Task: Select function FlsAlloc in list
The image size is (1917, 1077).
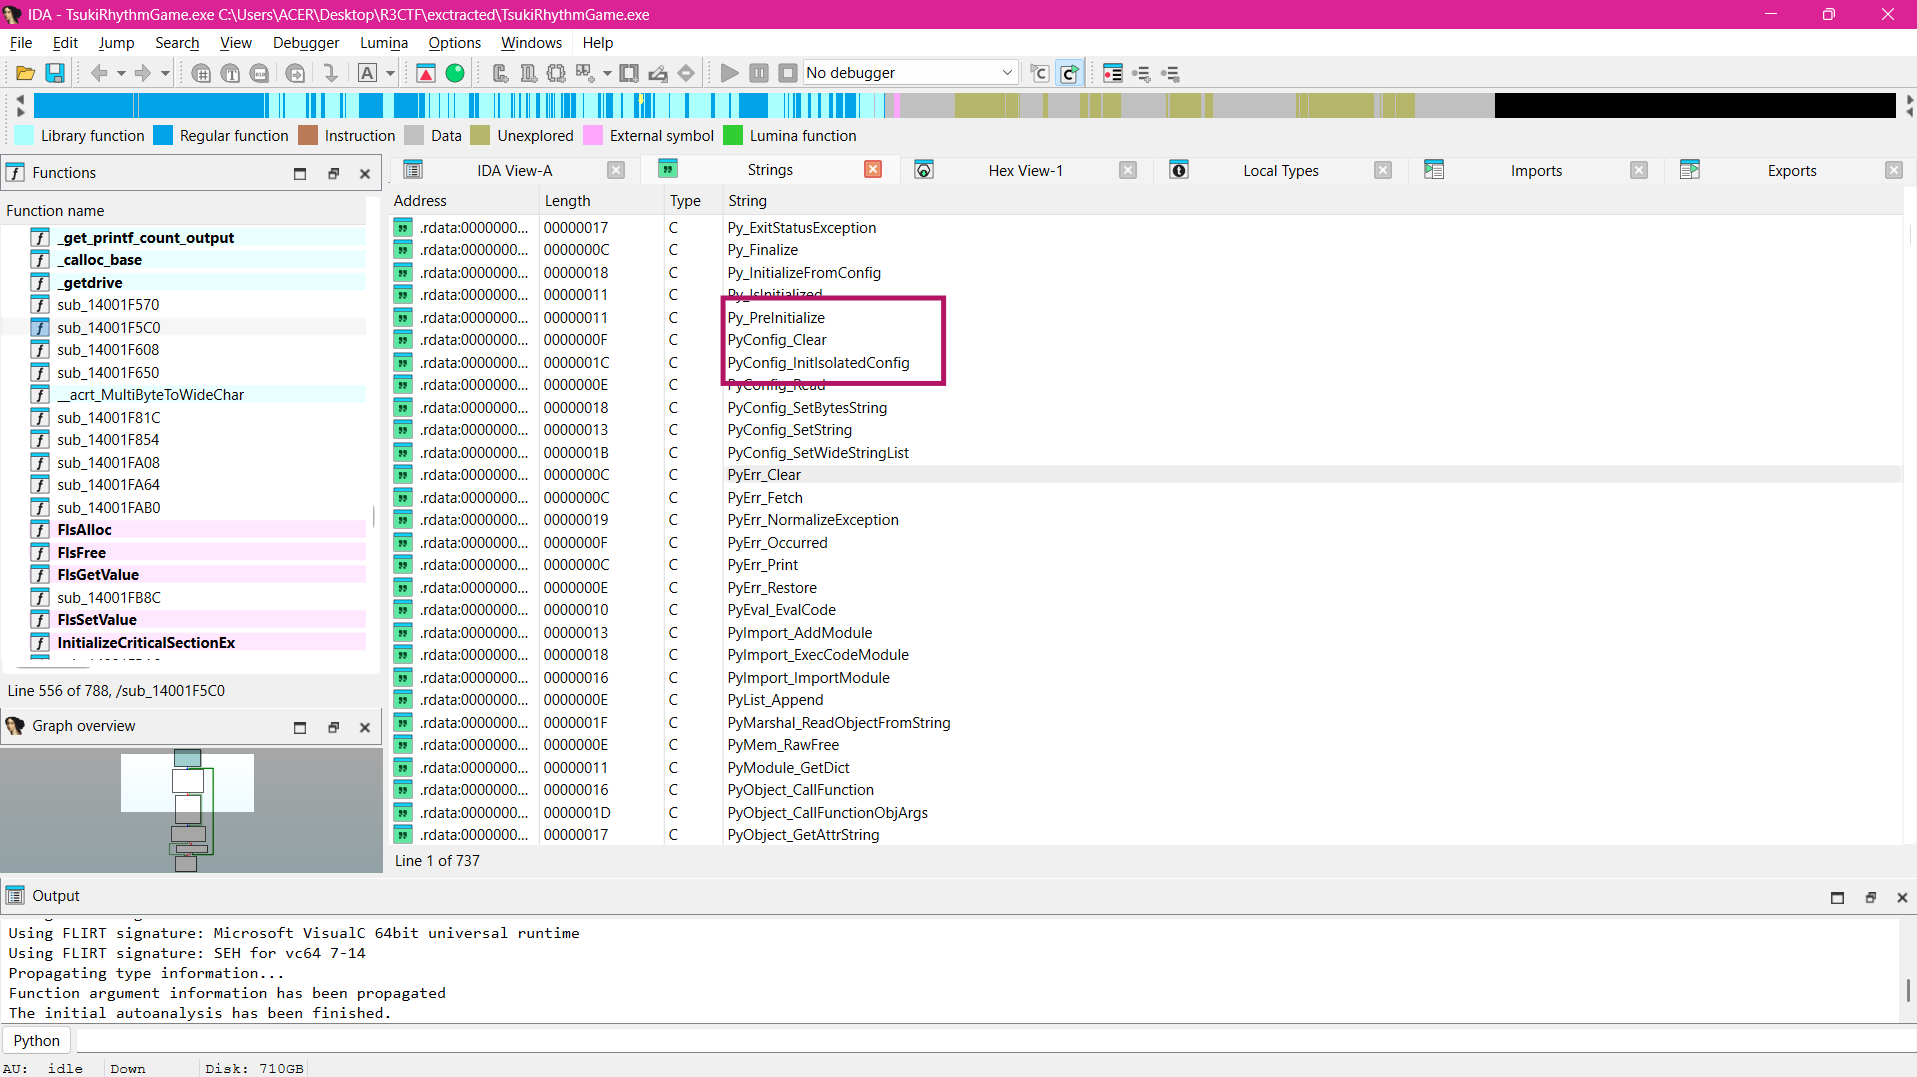Action: coord(84,530)
